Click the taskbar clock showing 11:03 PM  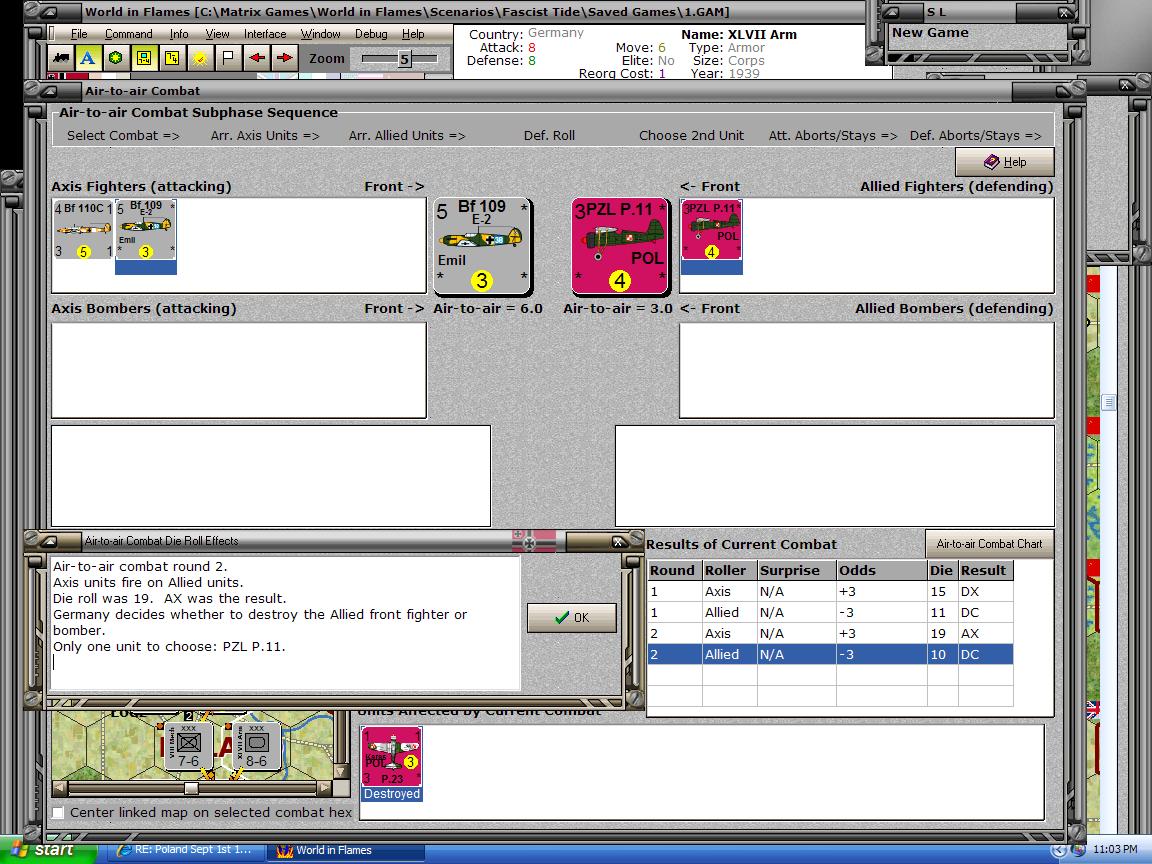(x=1115, y=849)
